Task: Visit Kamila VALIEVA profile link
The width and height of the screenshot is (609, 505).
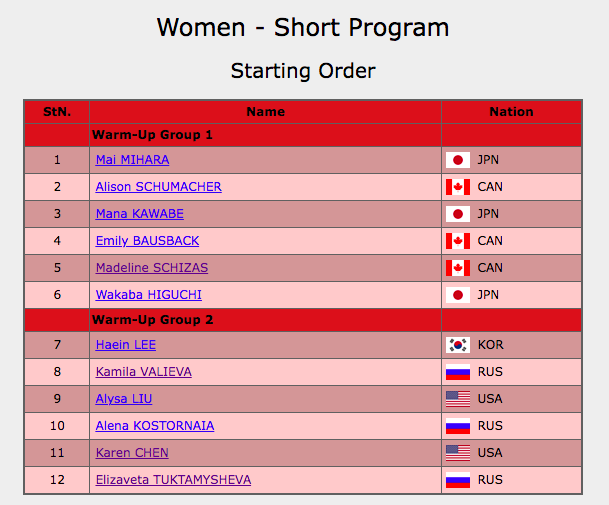Action: click(143, 372)
